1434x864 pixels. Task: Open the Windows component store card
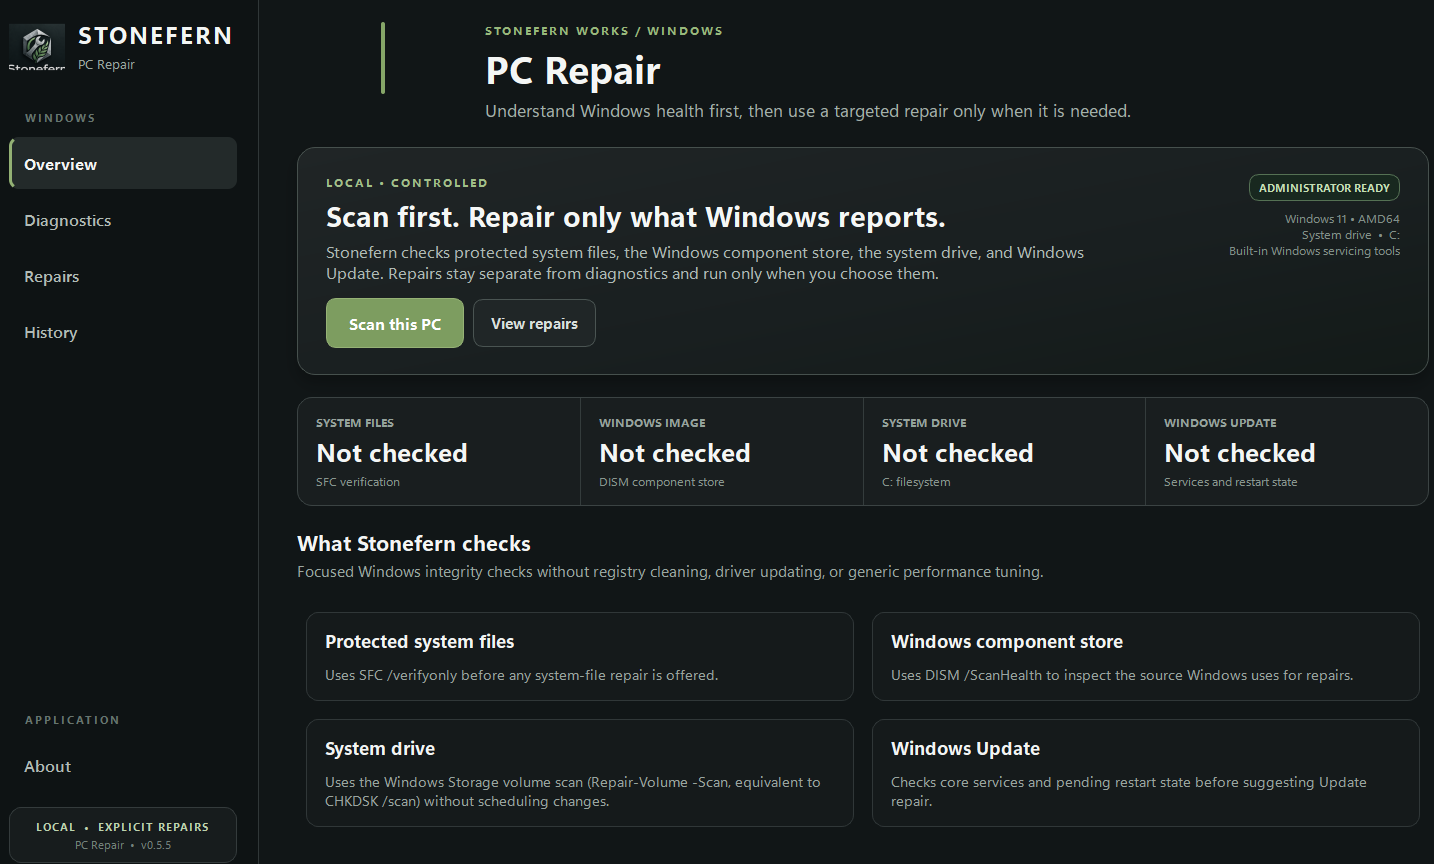(x=1146, y=656)
